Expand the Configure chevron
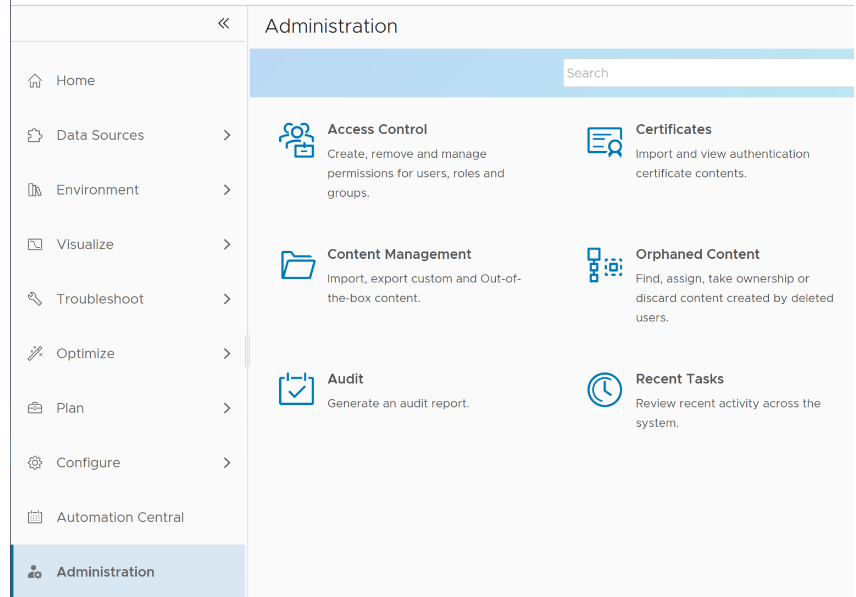856x597 pixels. pyautogui.click(x=227, y=463)
